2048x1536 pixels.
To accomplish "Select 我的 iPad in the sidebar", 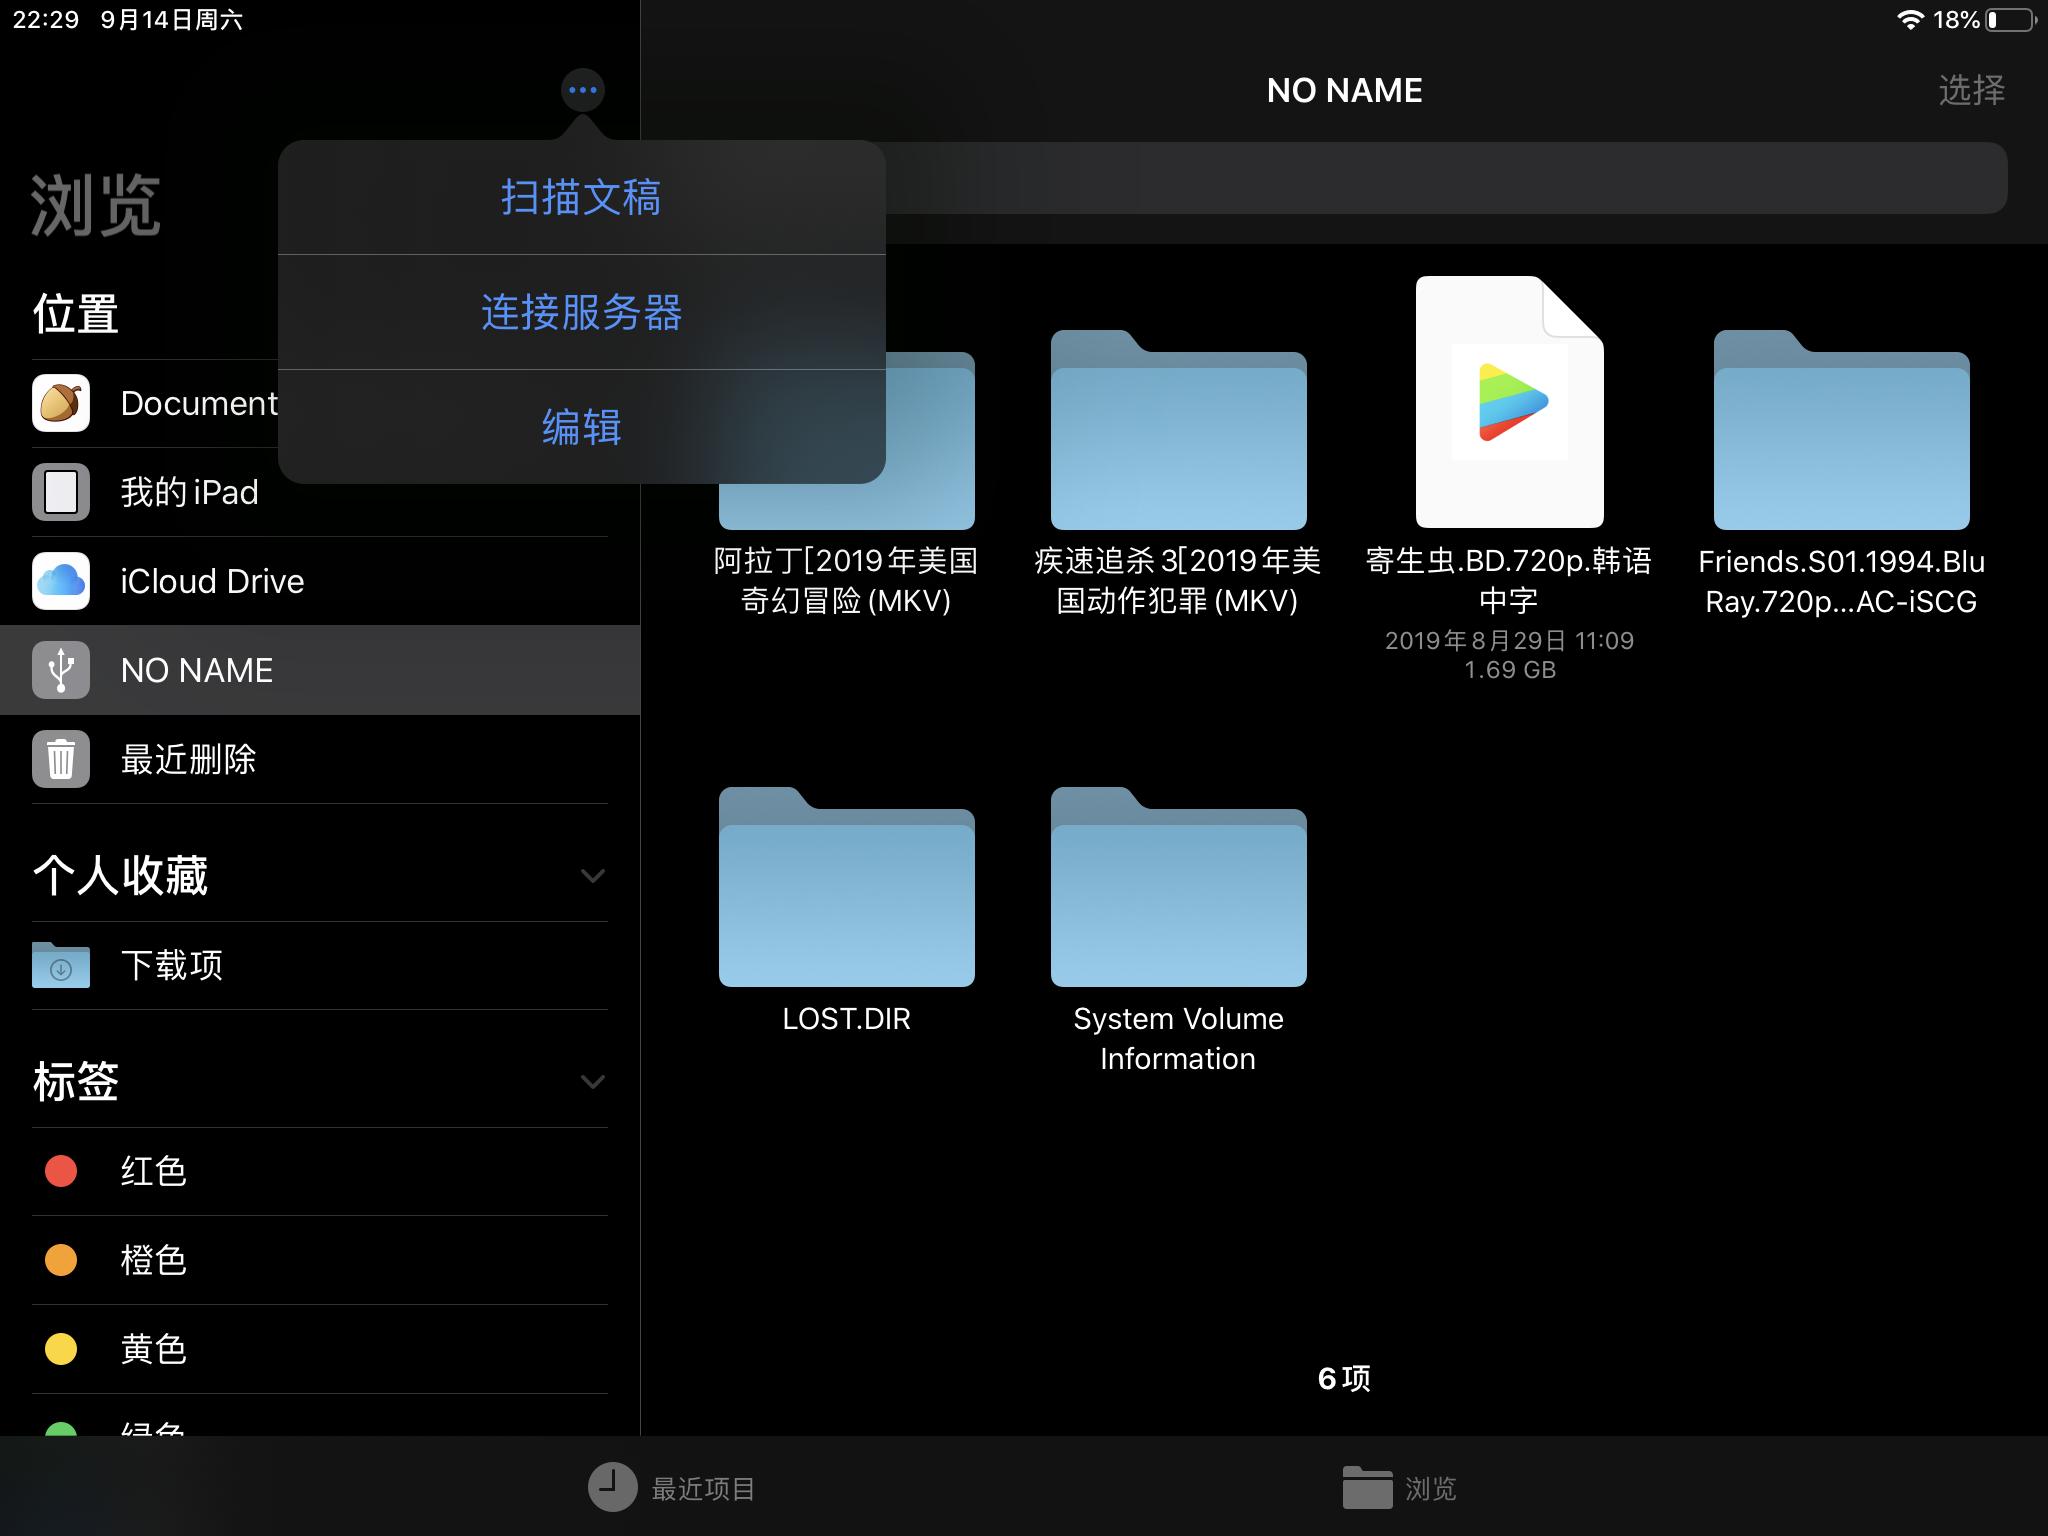I will tap(190, 491).
